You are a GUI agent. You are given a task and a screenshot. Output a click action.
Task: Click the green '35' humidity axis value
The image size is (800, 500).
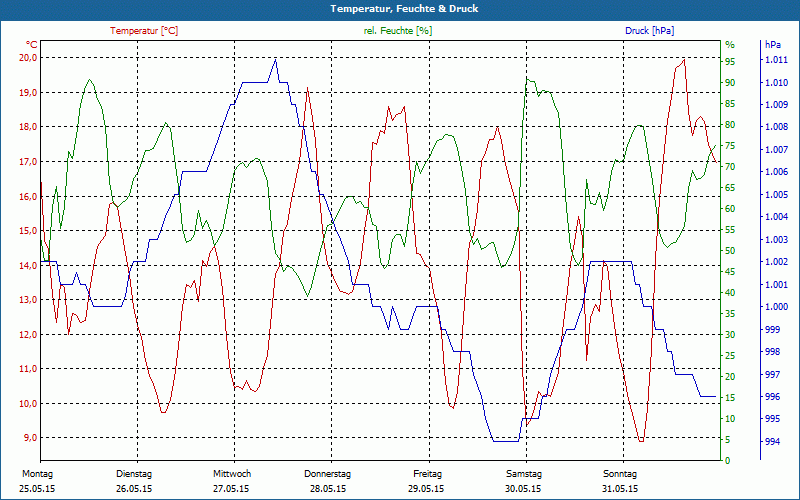coord(731,314)
